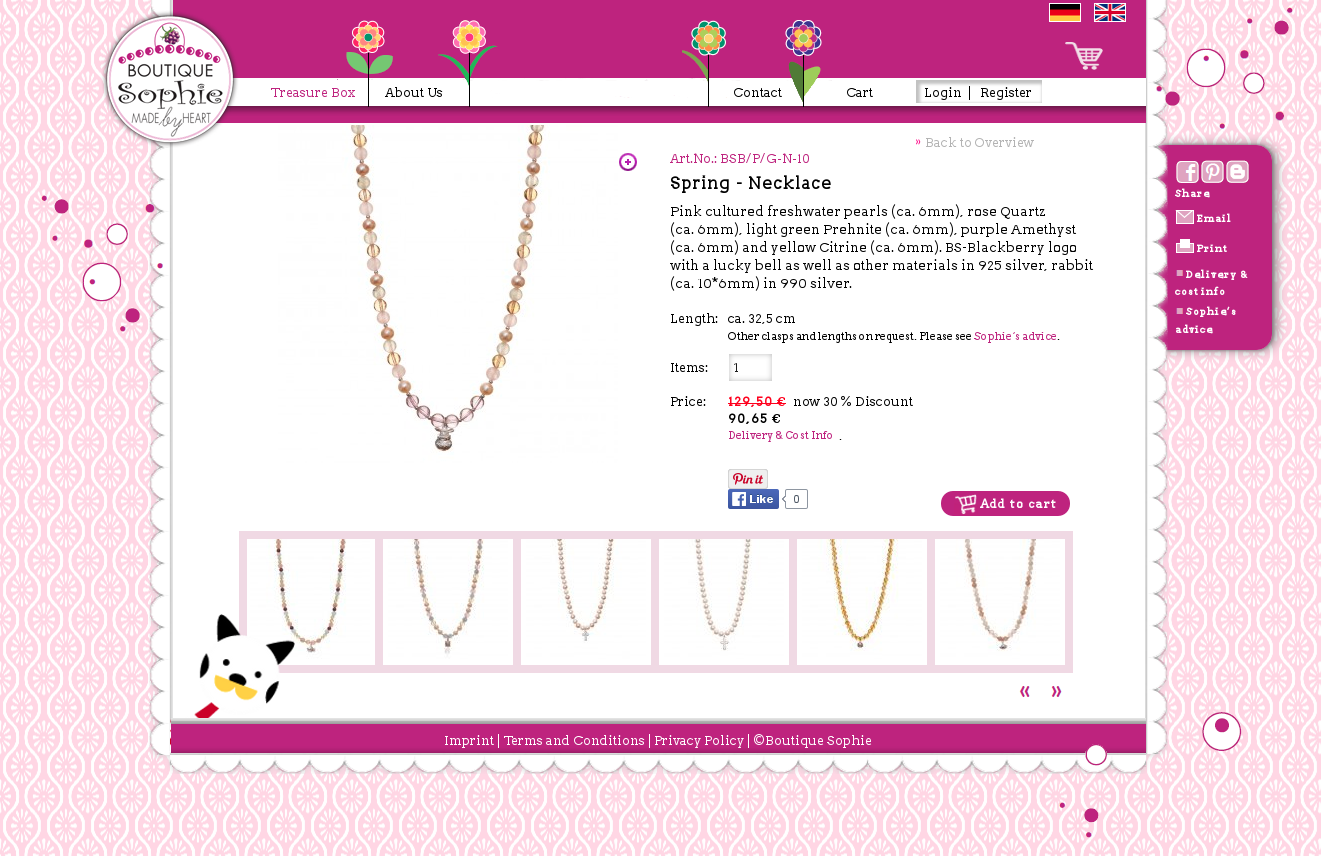
Task: Share on Pinterest from the side panel
Action: pyautogui.click(x=1212, y=172)
